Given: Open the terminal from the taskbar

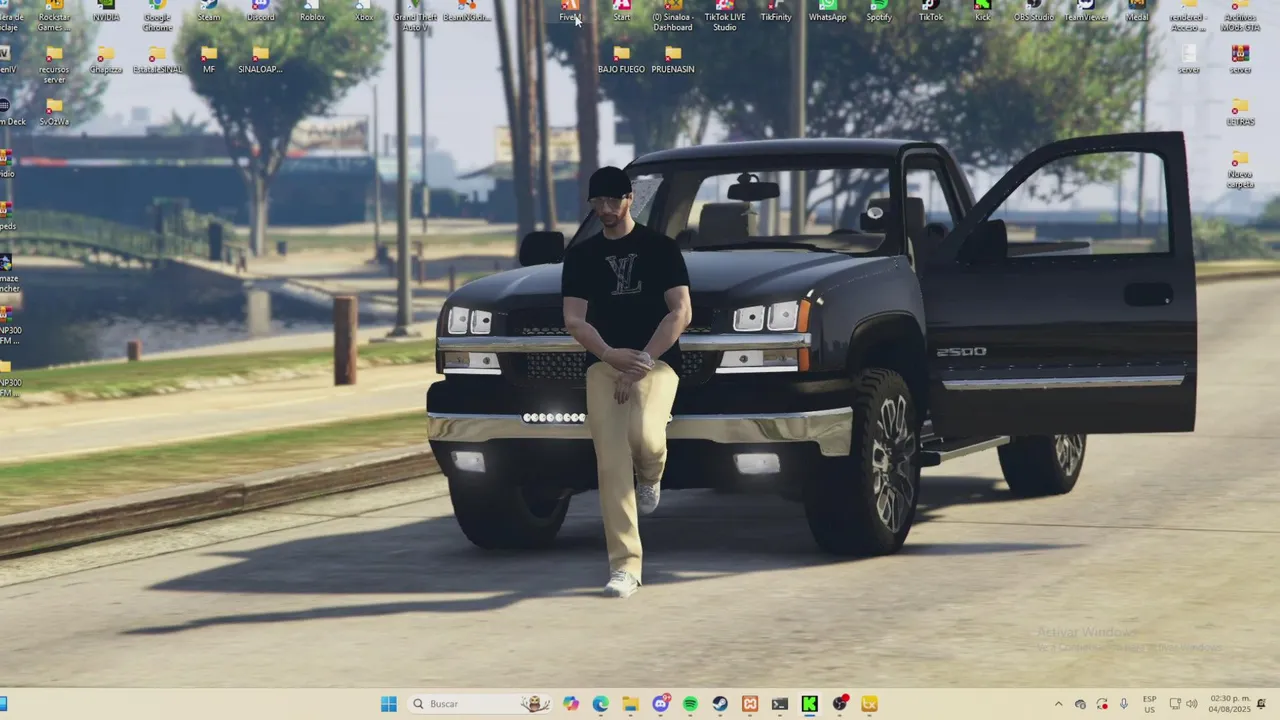Looking at the screenshot, I should [780, 704].
